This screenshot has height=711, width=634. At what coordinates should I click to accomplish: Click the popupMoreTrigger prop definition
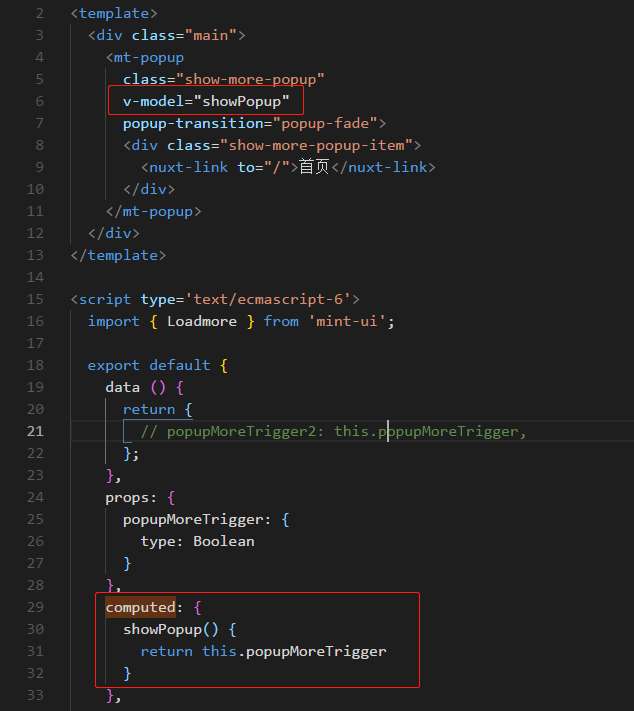click(196, 519)
